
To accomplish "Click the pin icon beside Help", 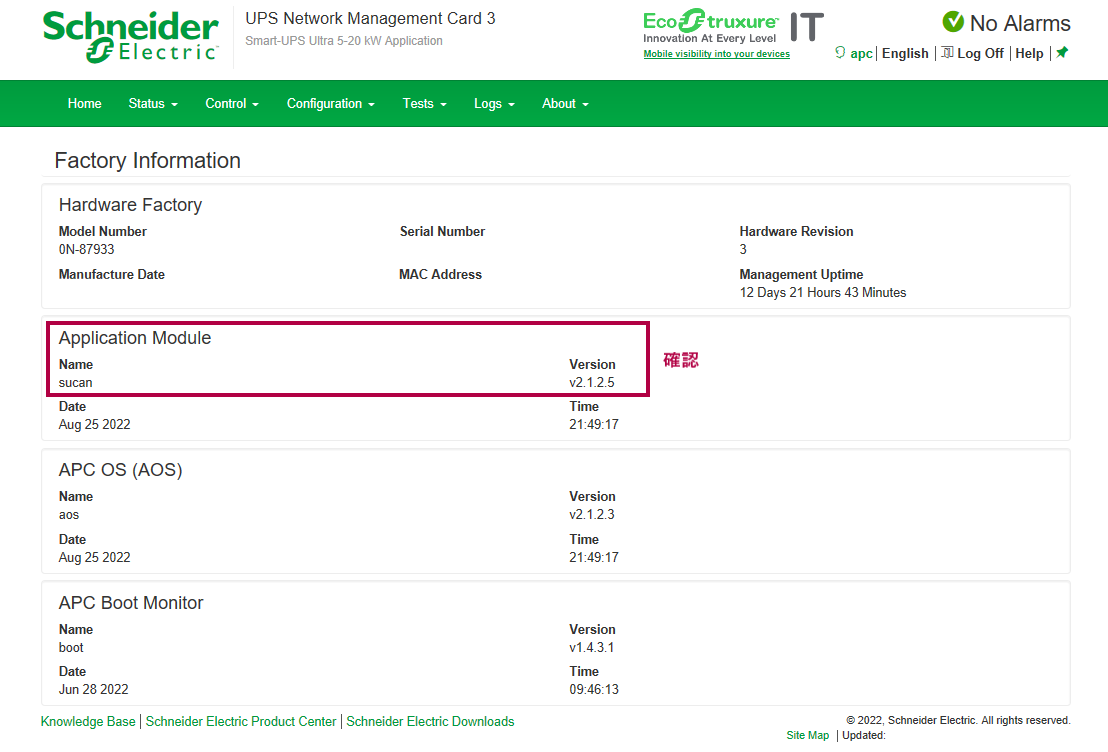I will click(1062, 52).
